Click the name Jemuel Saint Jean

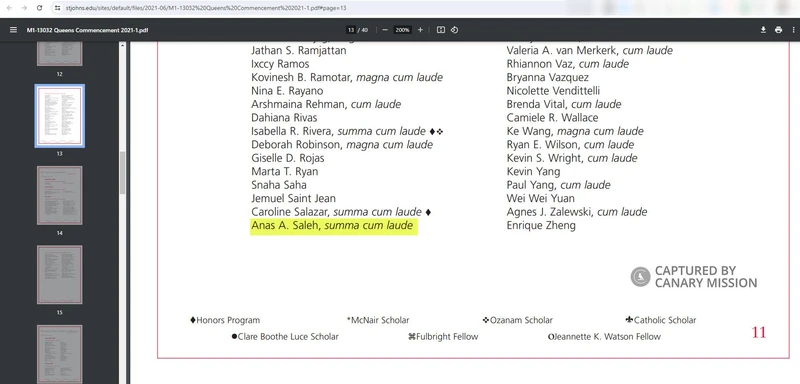293,198
